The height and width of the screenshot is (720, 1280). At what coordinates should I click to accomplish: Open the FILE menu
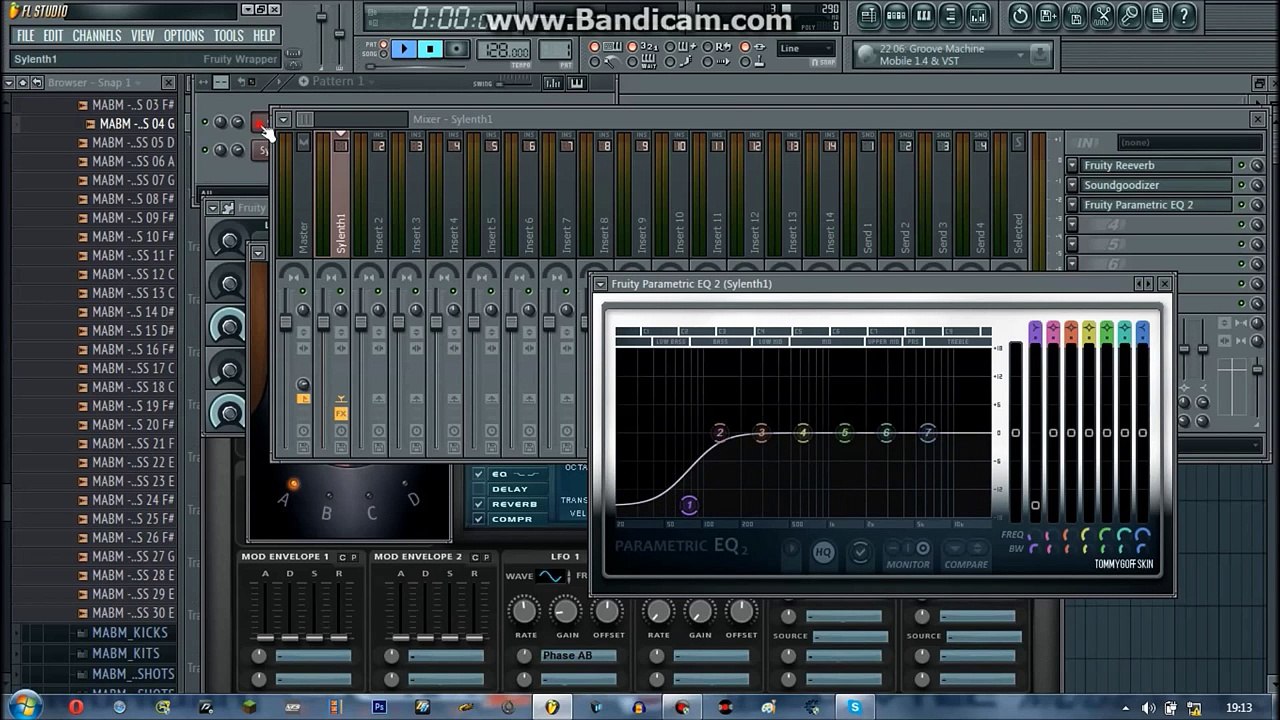25,35
